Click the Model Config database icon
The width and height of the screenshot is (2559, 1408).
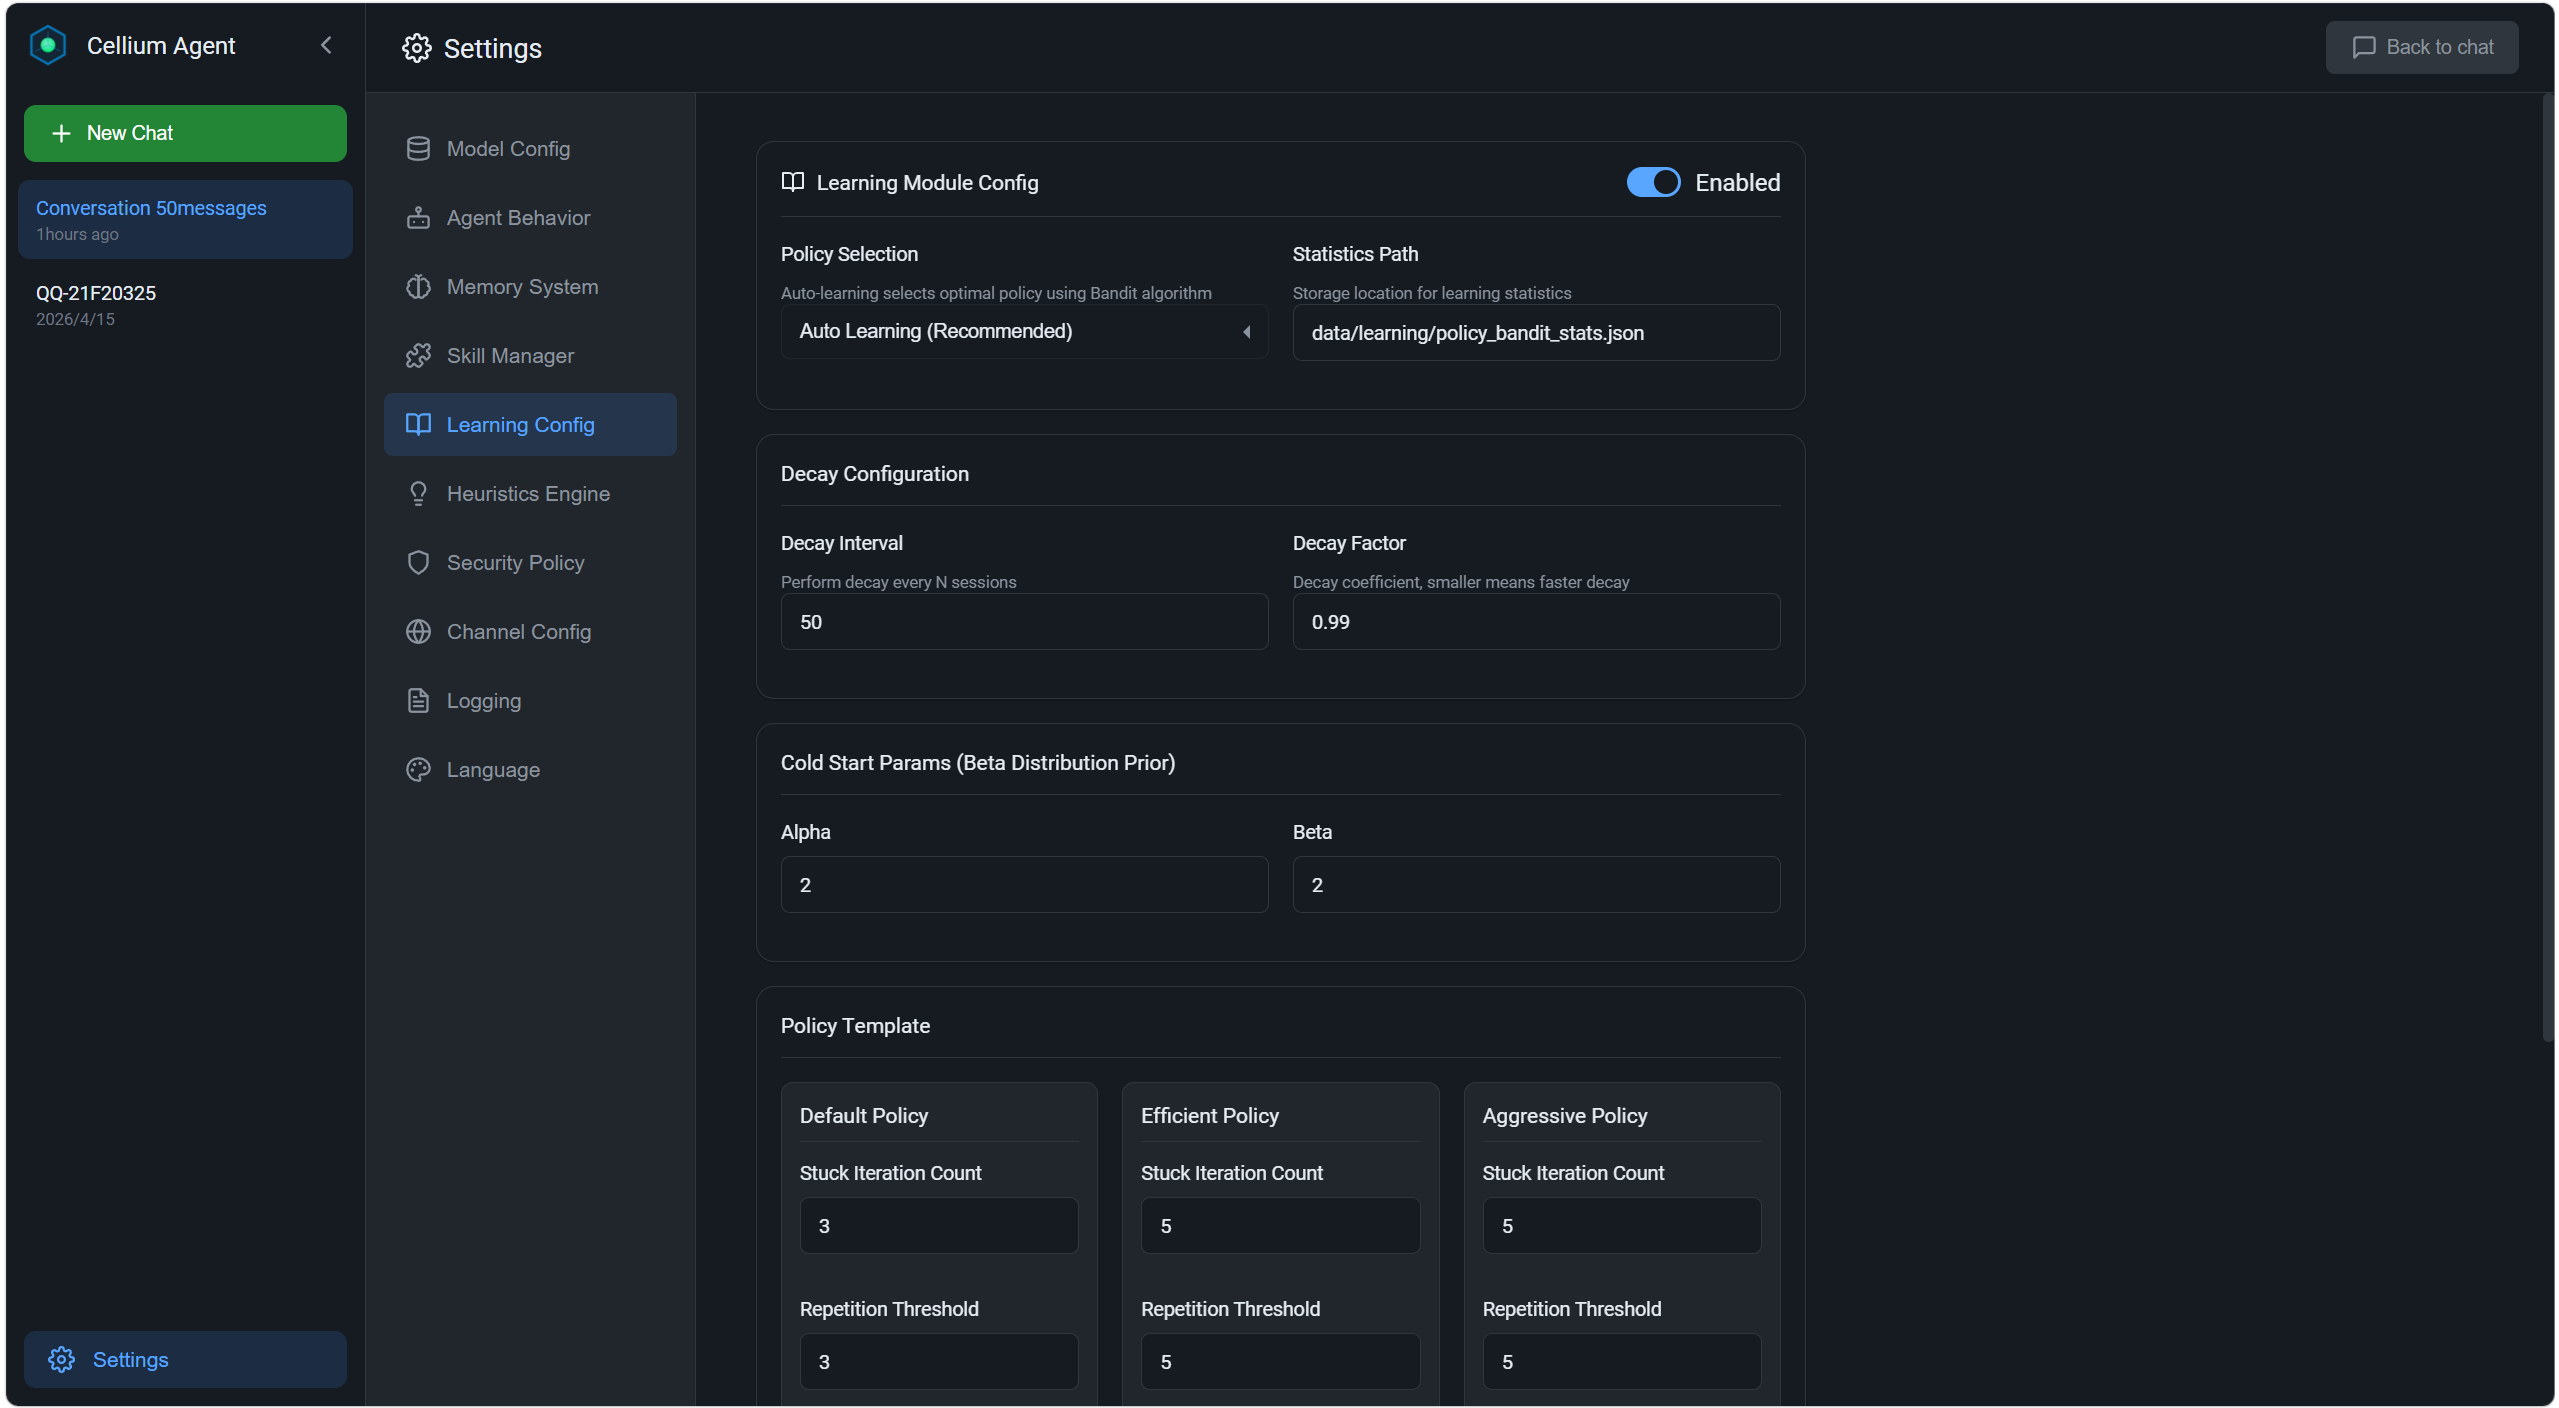[x=418, y=149]
